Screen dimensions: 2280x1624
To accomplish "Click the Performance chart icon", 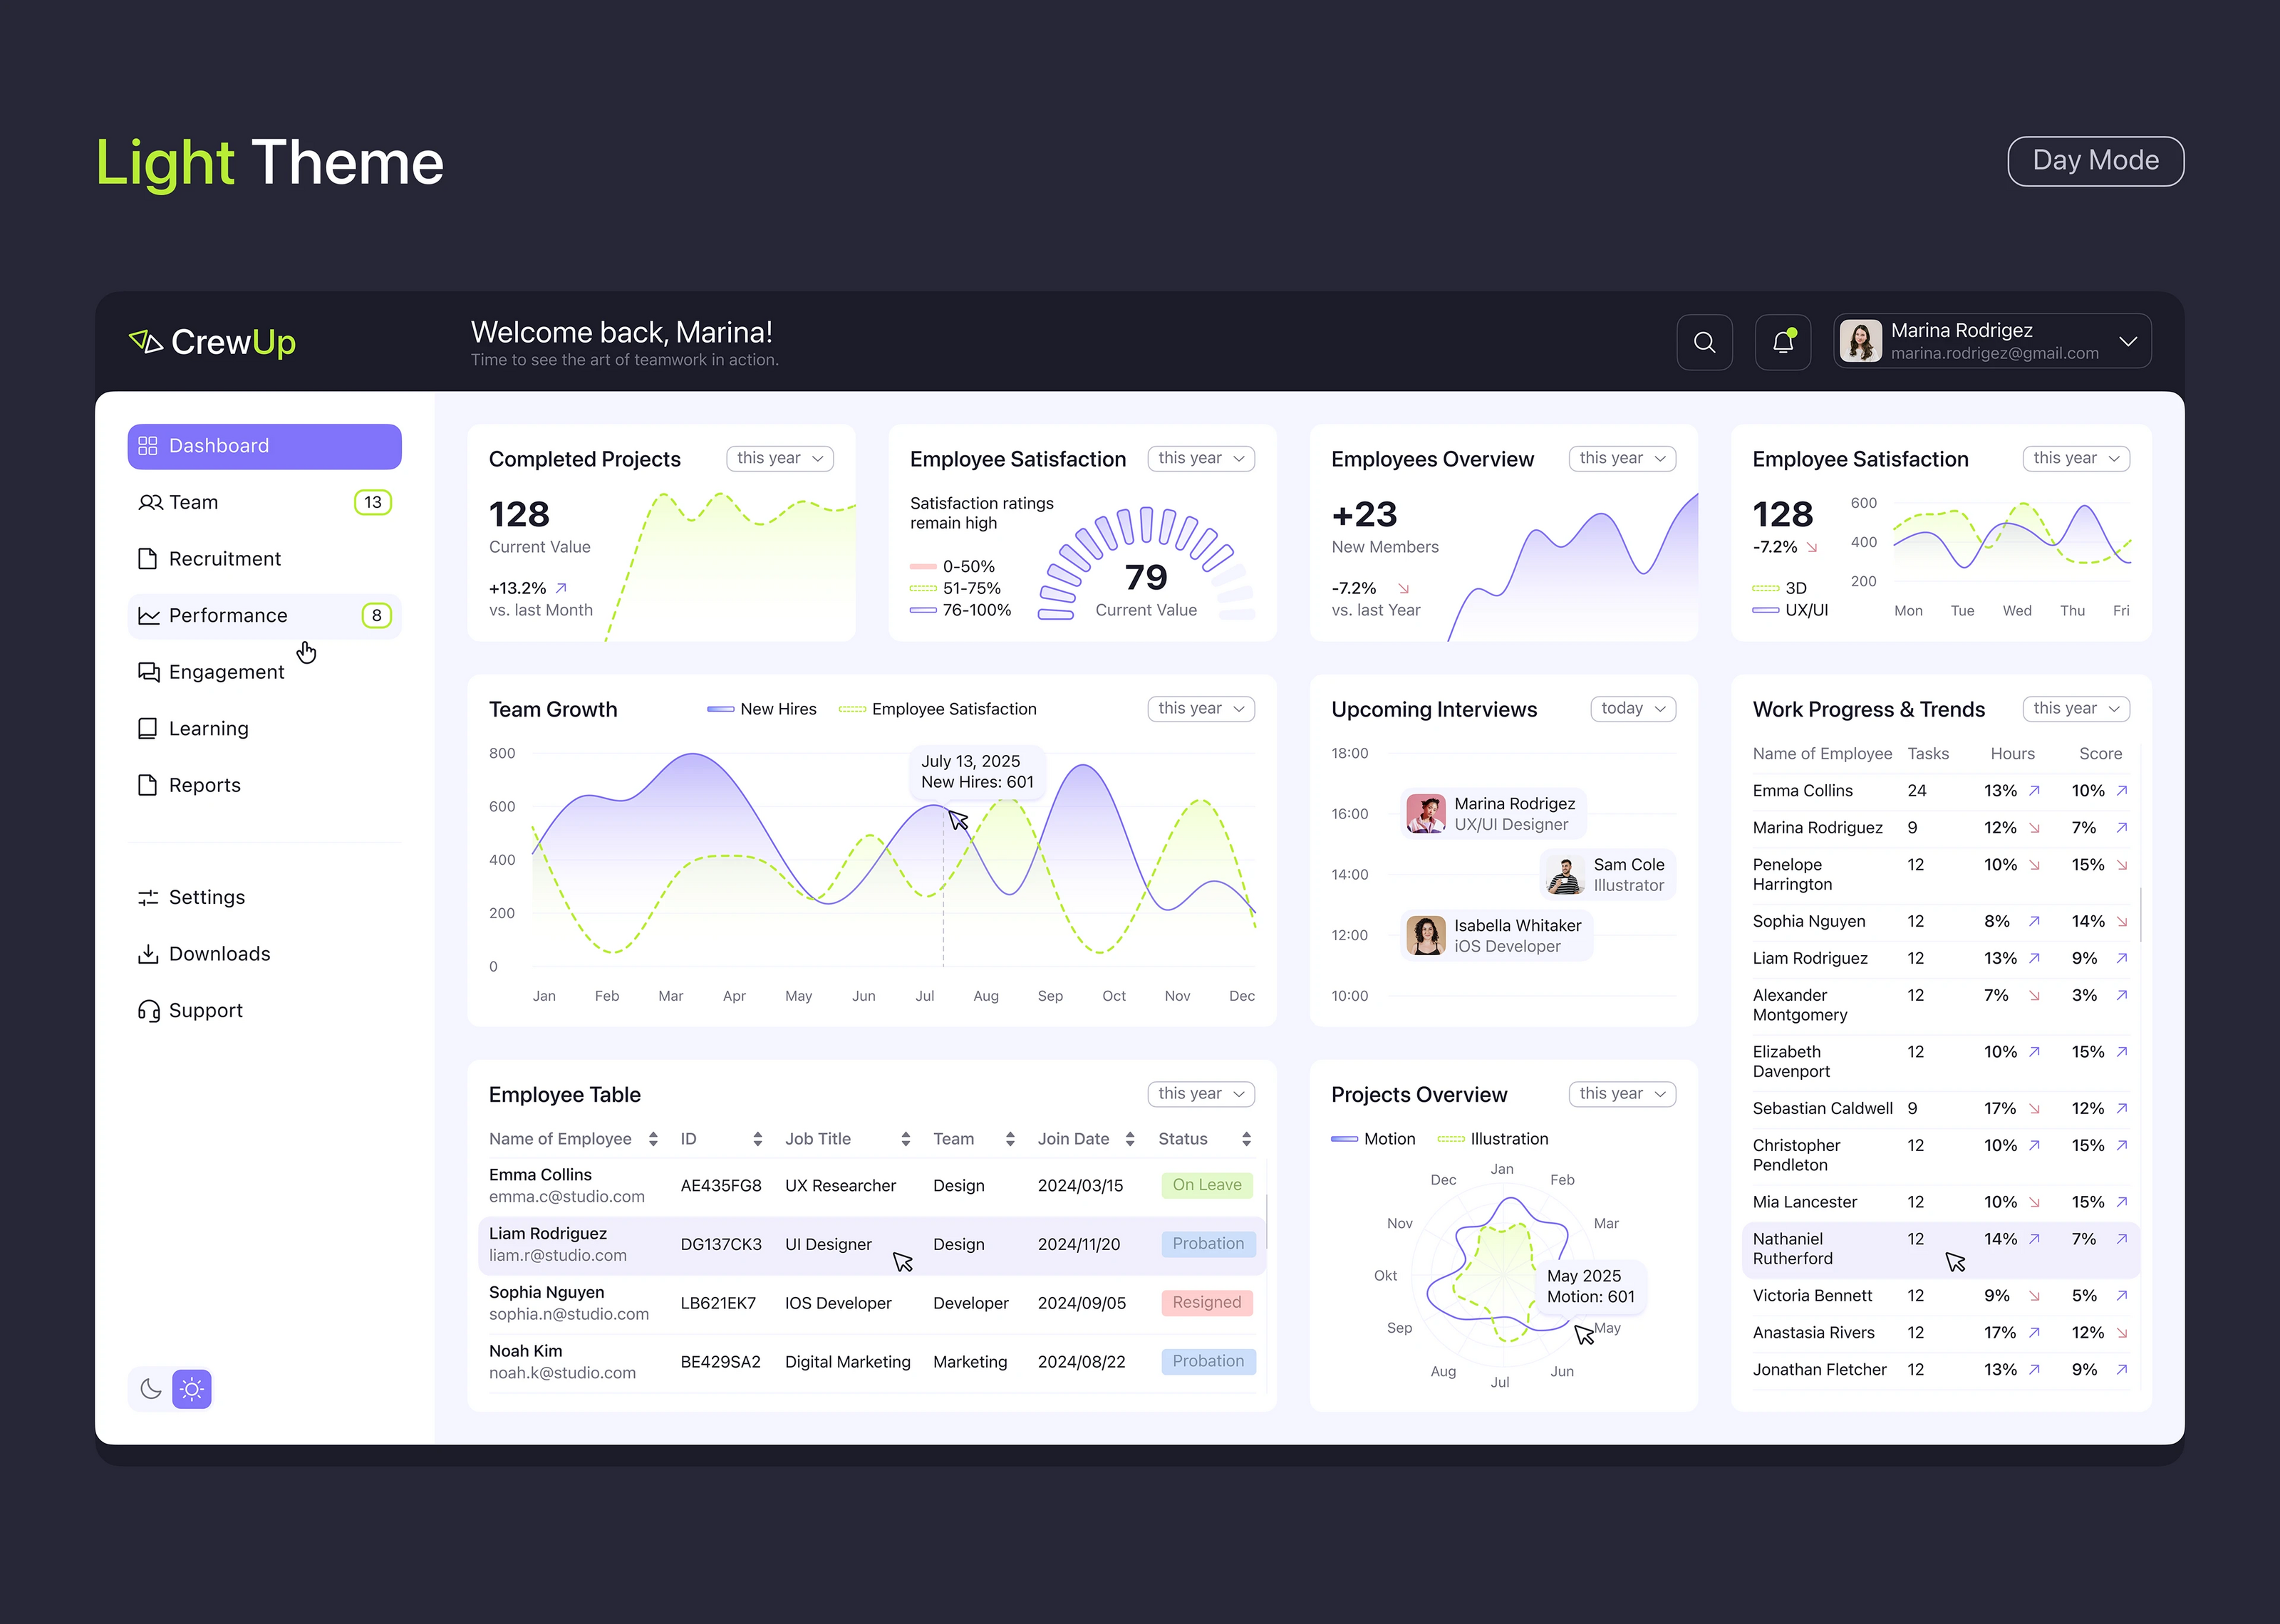I will (147, 615).
